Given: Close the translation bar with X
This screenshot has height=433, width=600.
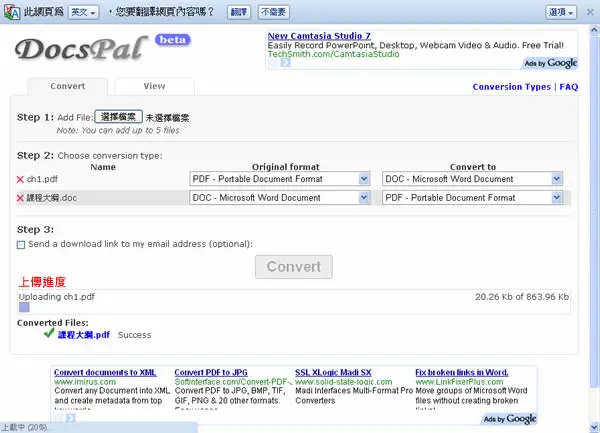Looking at the screenshot, I should click(x=590, y=12).
